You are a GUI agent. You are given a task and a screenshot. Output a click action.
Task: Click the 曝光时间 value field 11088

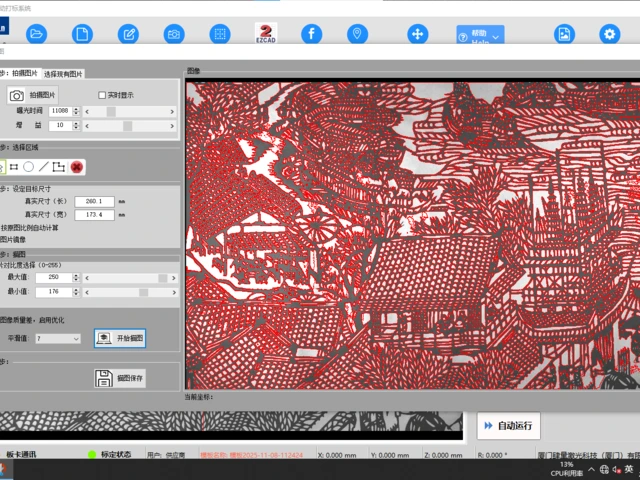[x=60, y=111]
